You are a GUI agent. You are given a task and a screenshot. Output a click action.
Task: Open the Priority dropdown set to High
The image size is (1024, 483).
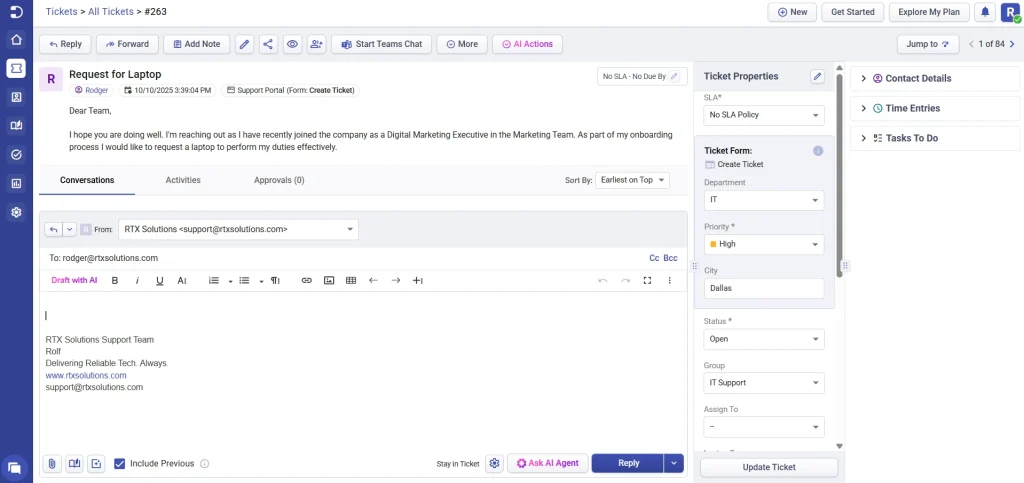764,244
